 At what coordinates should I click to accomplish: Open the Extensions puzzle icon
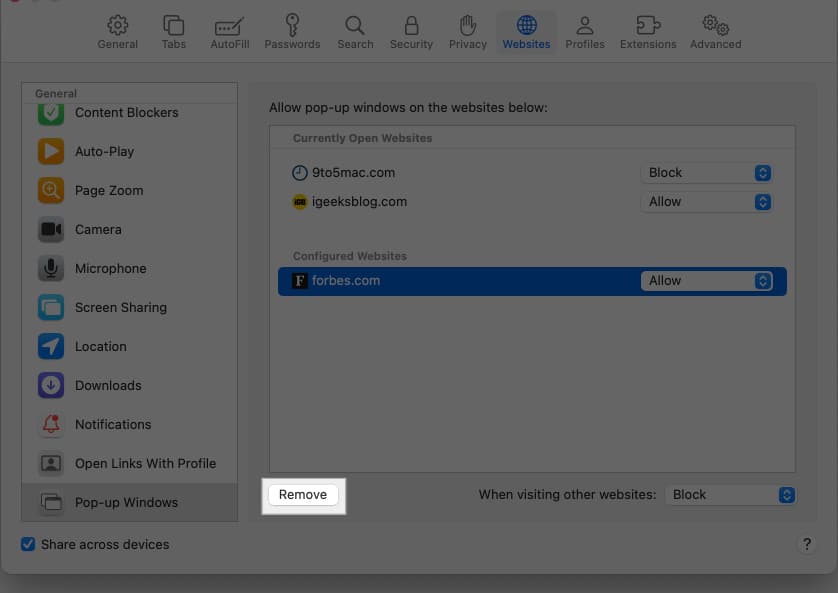click(648, 25)
